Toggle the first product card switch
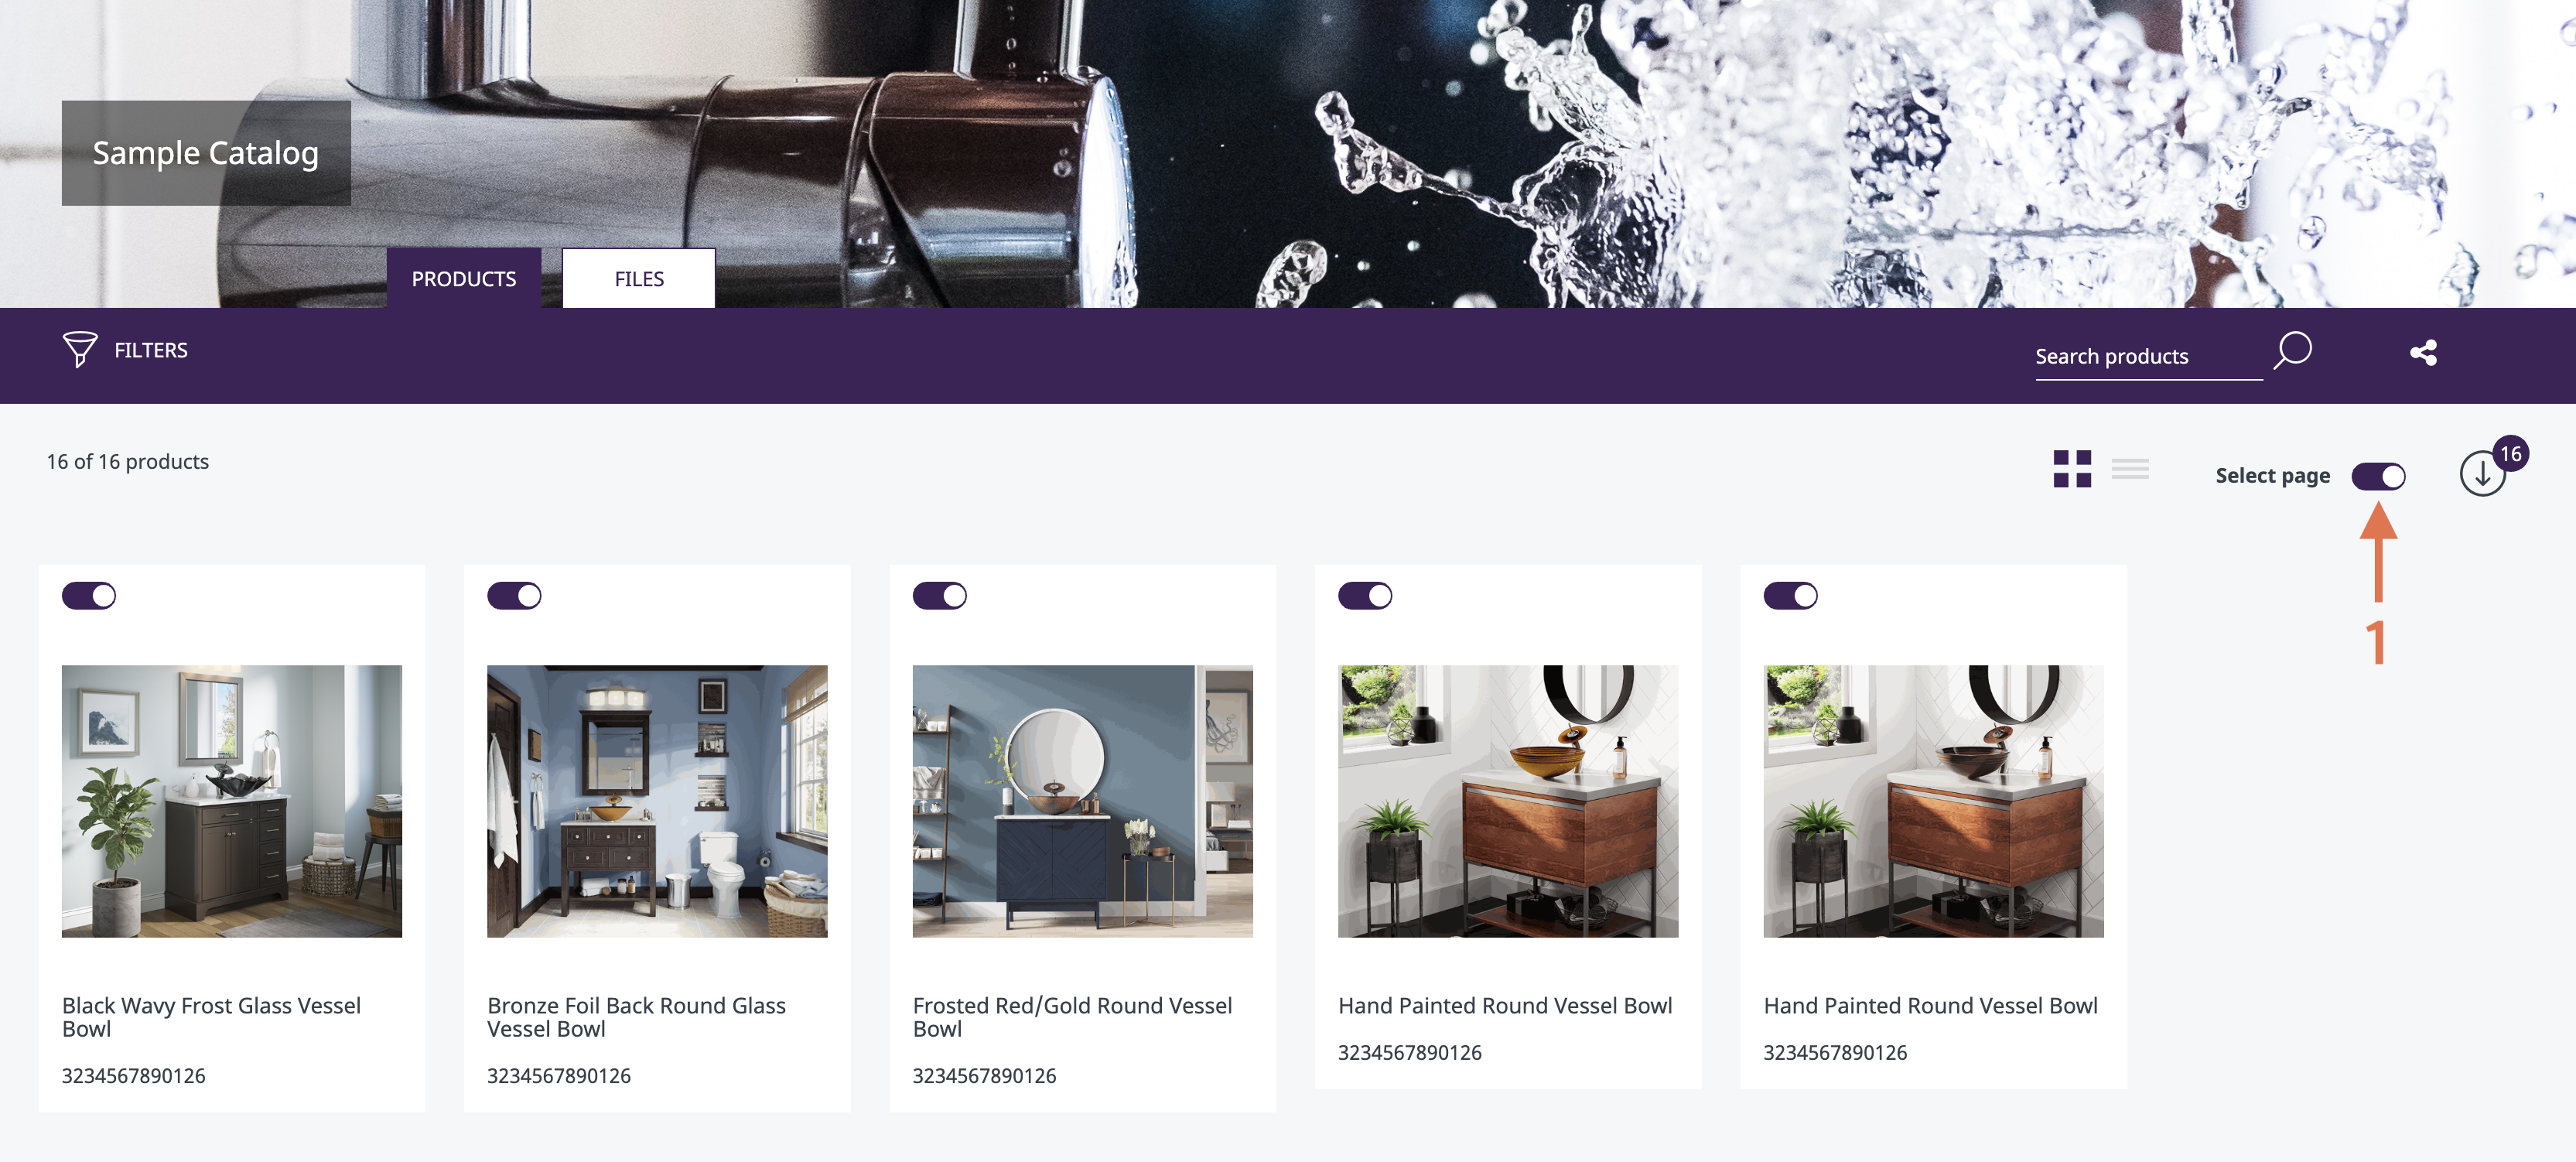This screenshot has height=1162, width=2576. pos(89,595)
